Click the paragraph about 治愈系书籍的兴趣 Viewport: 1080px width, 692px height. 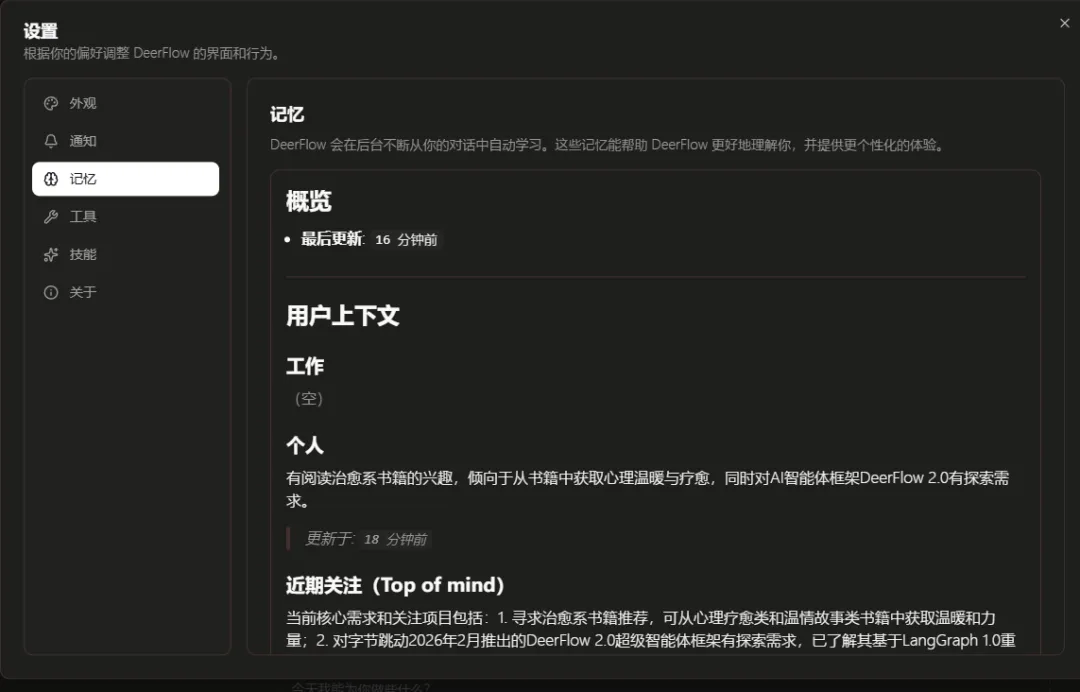(647, 489)
